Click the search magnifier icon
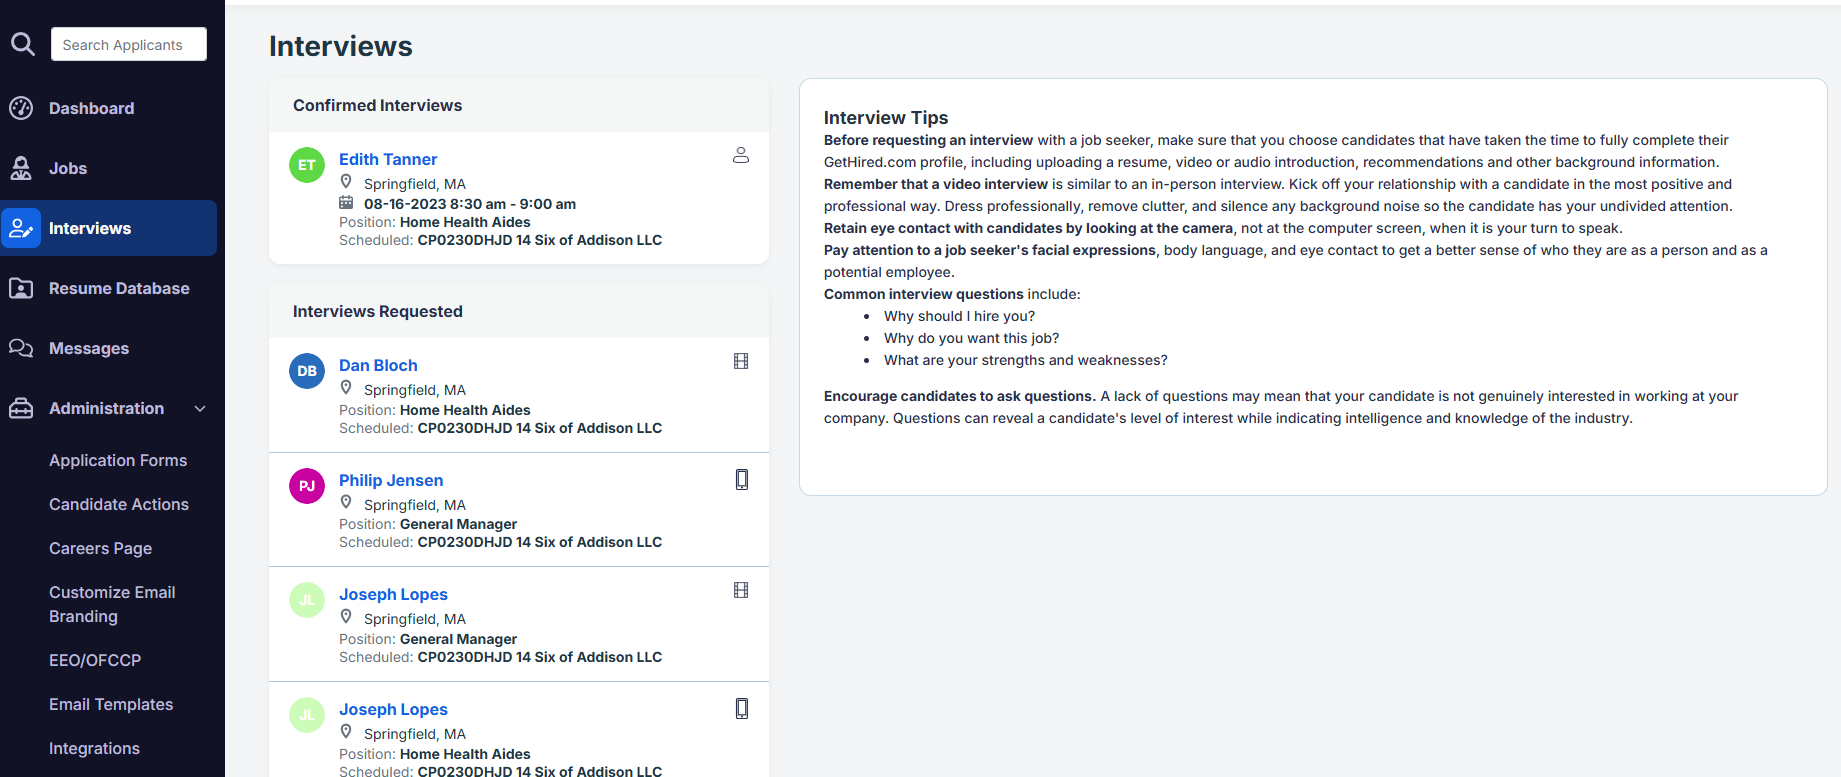The image size is (1841, 777). (x=22, y=44)
